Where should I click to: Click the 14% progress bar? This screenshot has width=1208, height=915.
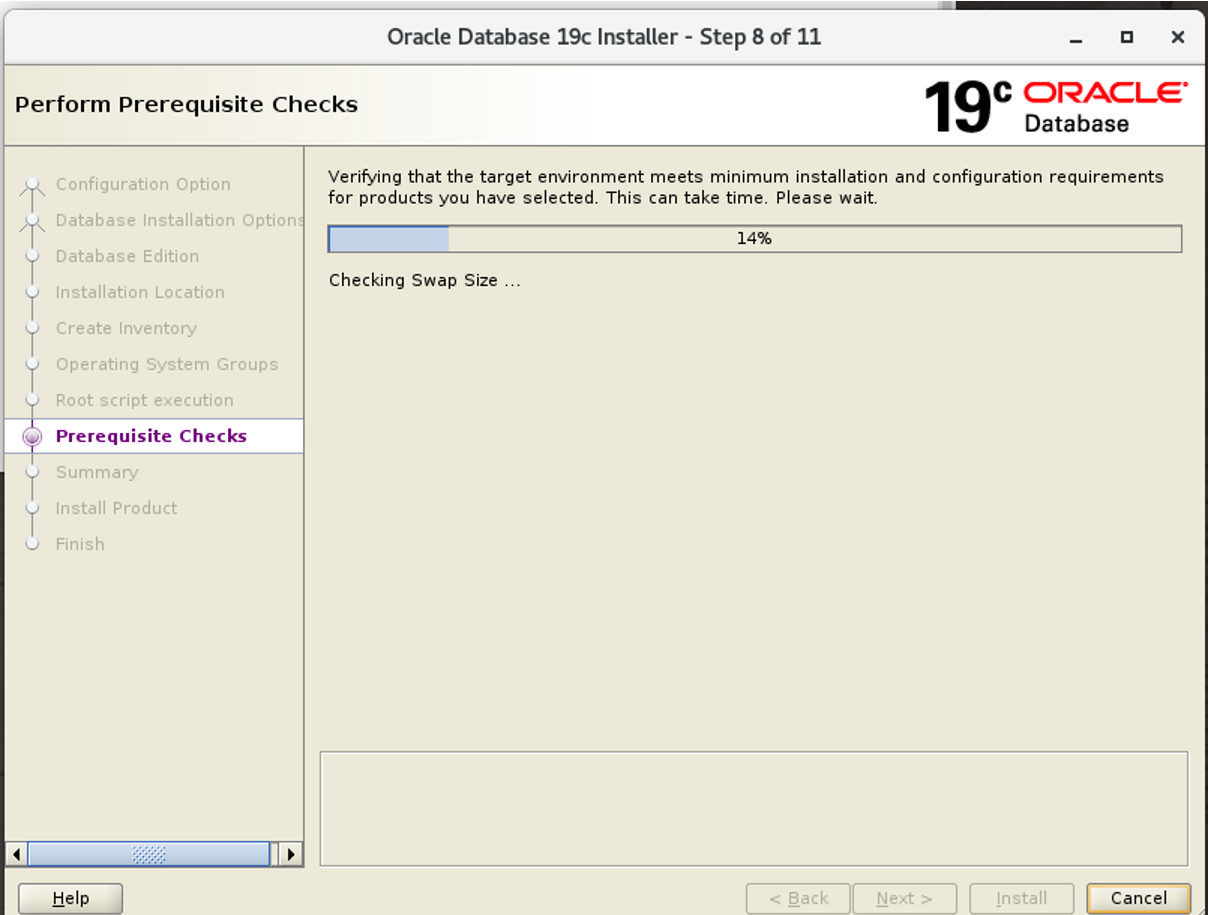point(755,239)
